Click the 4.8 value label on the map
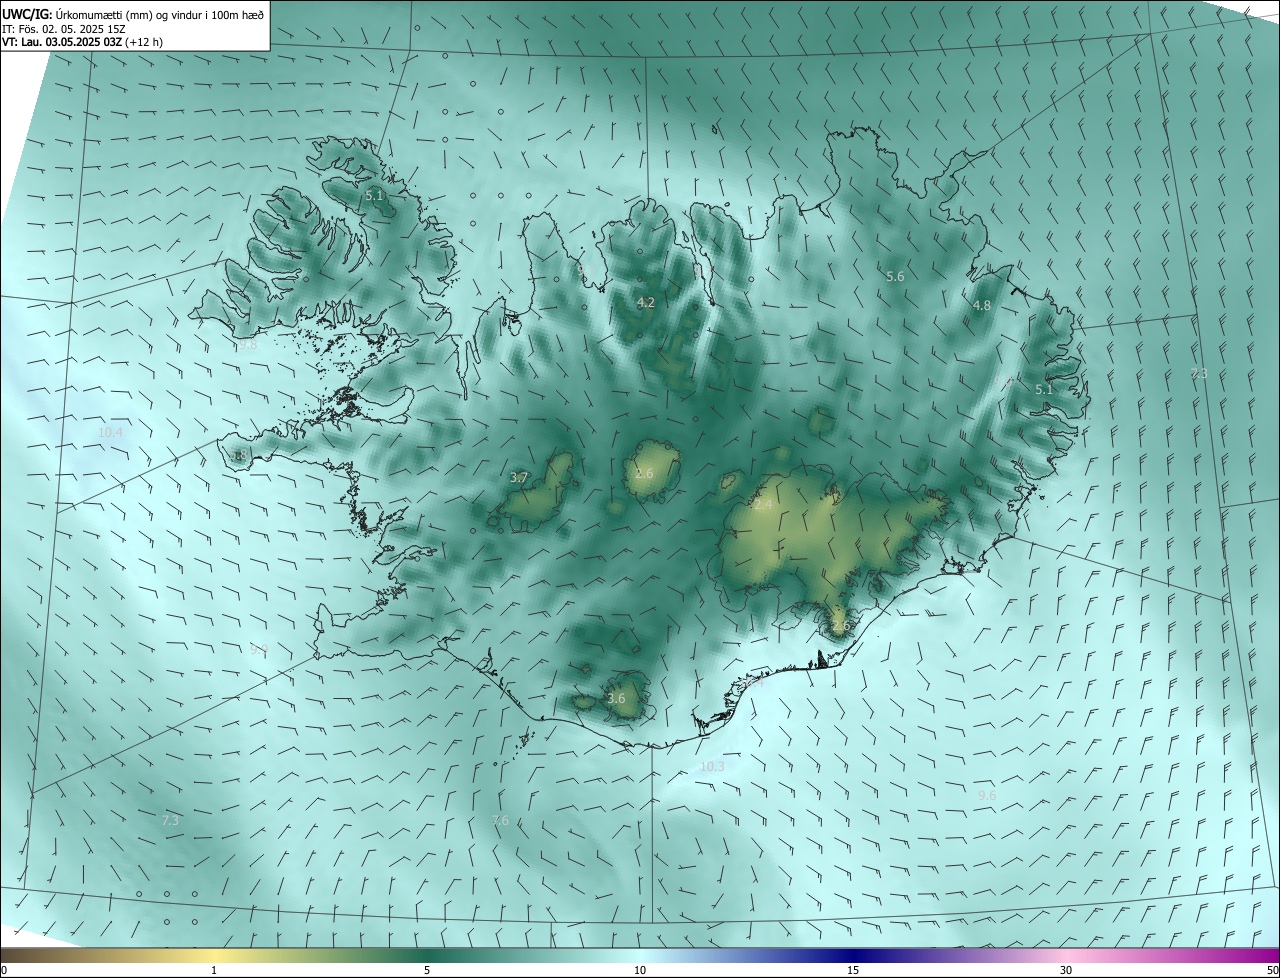Viewport: 1280px width, 978px height. (982, 306)
